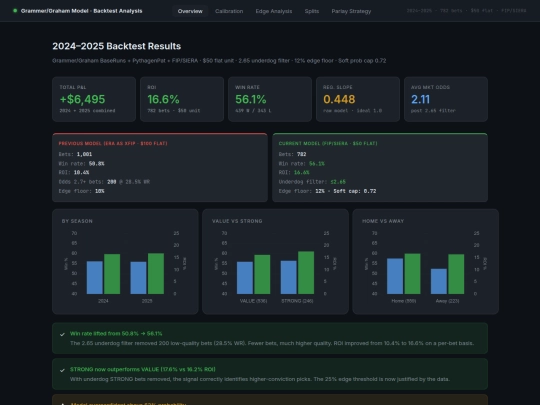The height and width of the screenshot is (405, 540).
Task: Click the 2024-2025 Backtest Results heading
Action: click(x=117, y=46)
